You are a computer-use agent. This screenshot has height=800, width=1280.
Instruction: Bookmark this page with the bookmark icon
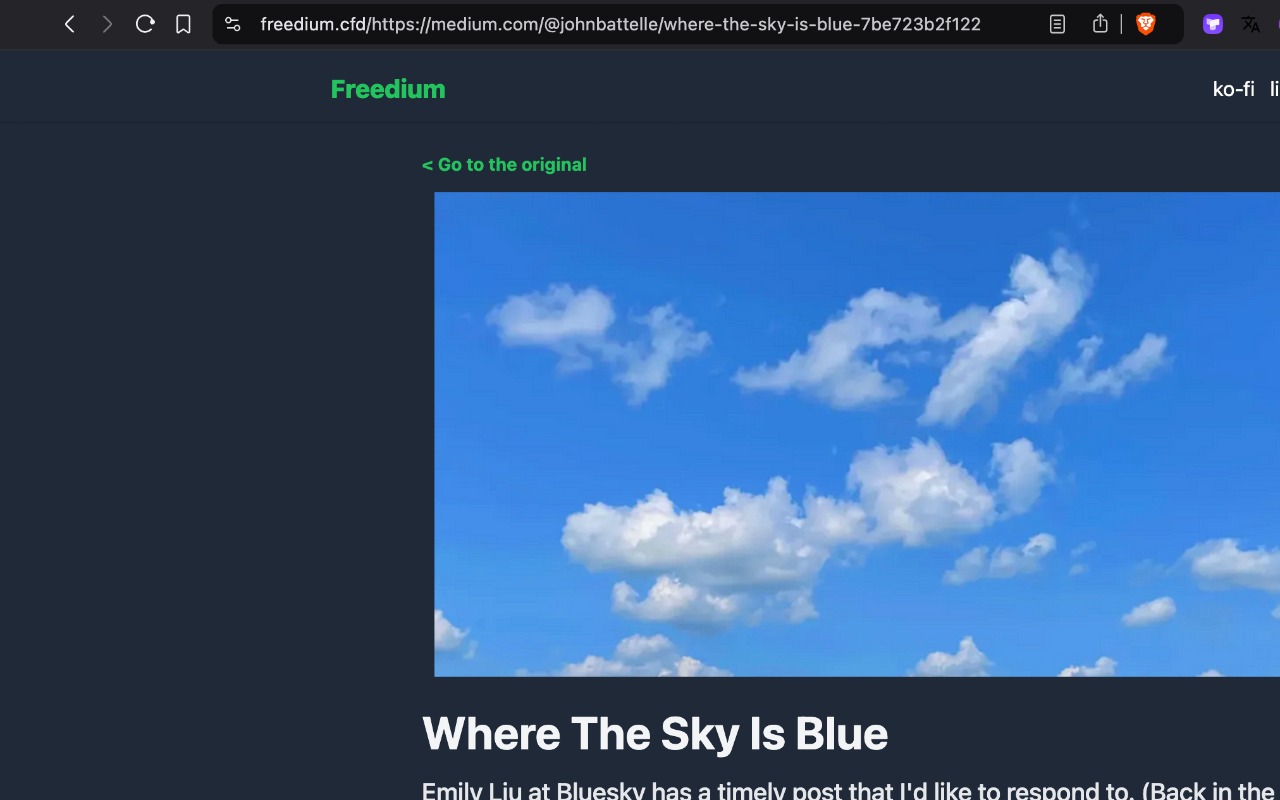point(183,24)
